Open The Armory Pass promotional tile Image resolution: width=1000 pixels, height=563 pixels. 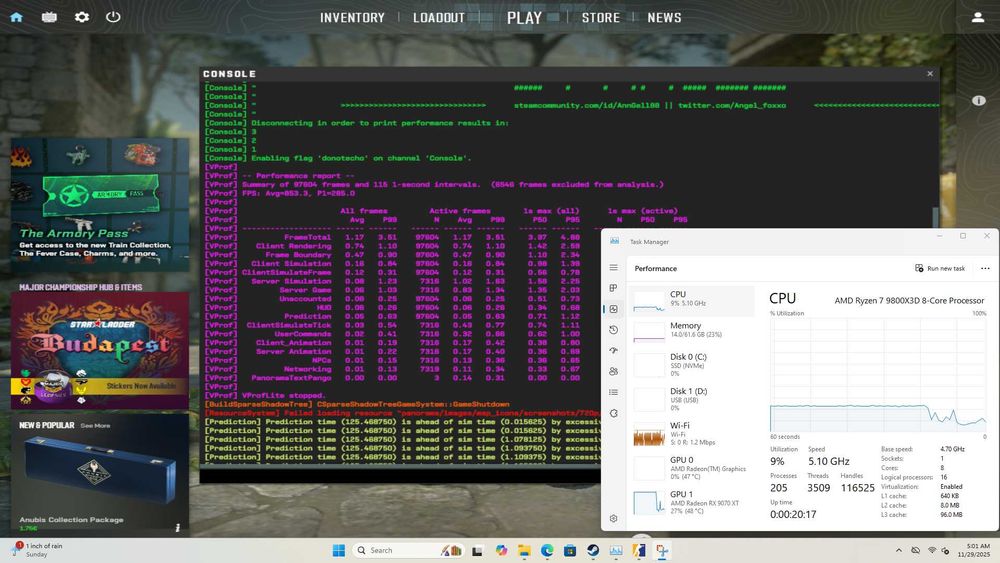[100, 205]
